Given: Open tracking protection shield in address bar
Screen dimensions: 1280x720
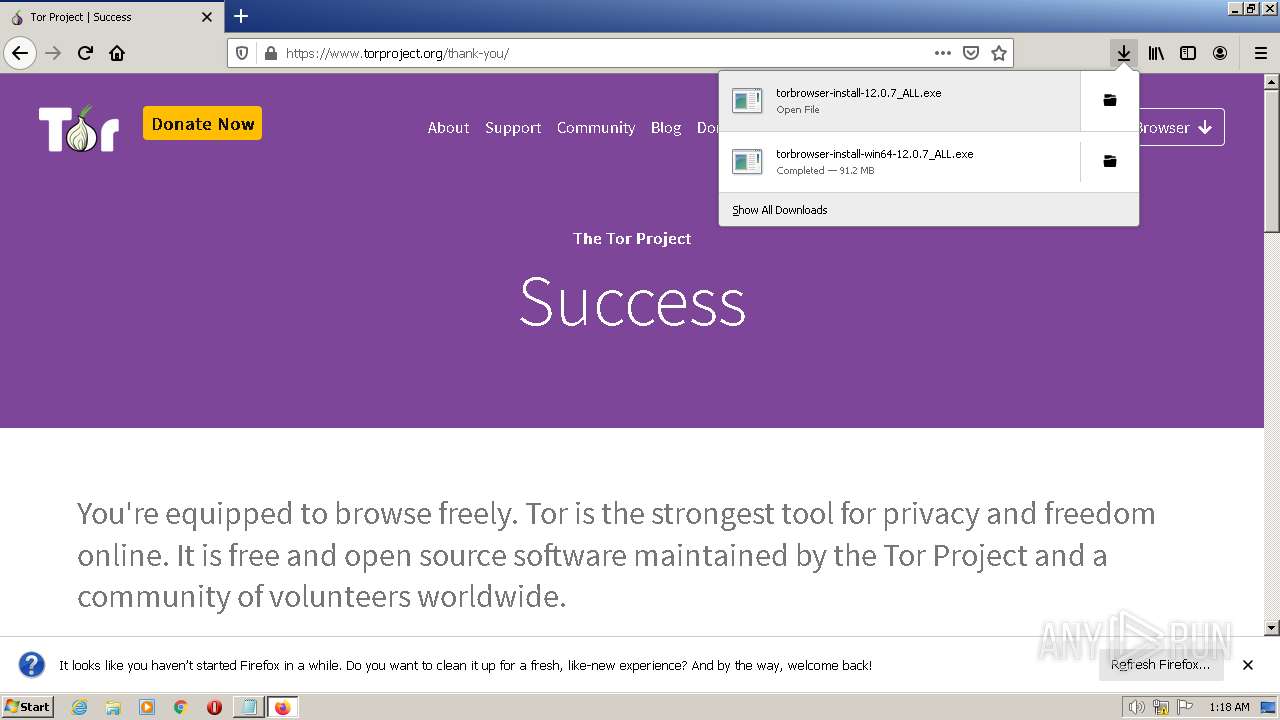Looking at the screenshot, I should coord(242,53).
